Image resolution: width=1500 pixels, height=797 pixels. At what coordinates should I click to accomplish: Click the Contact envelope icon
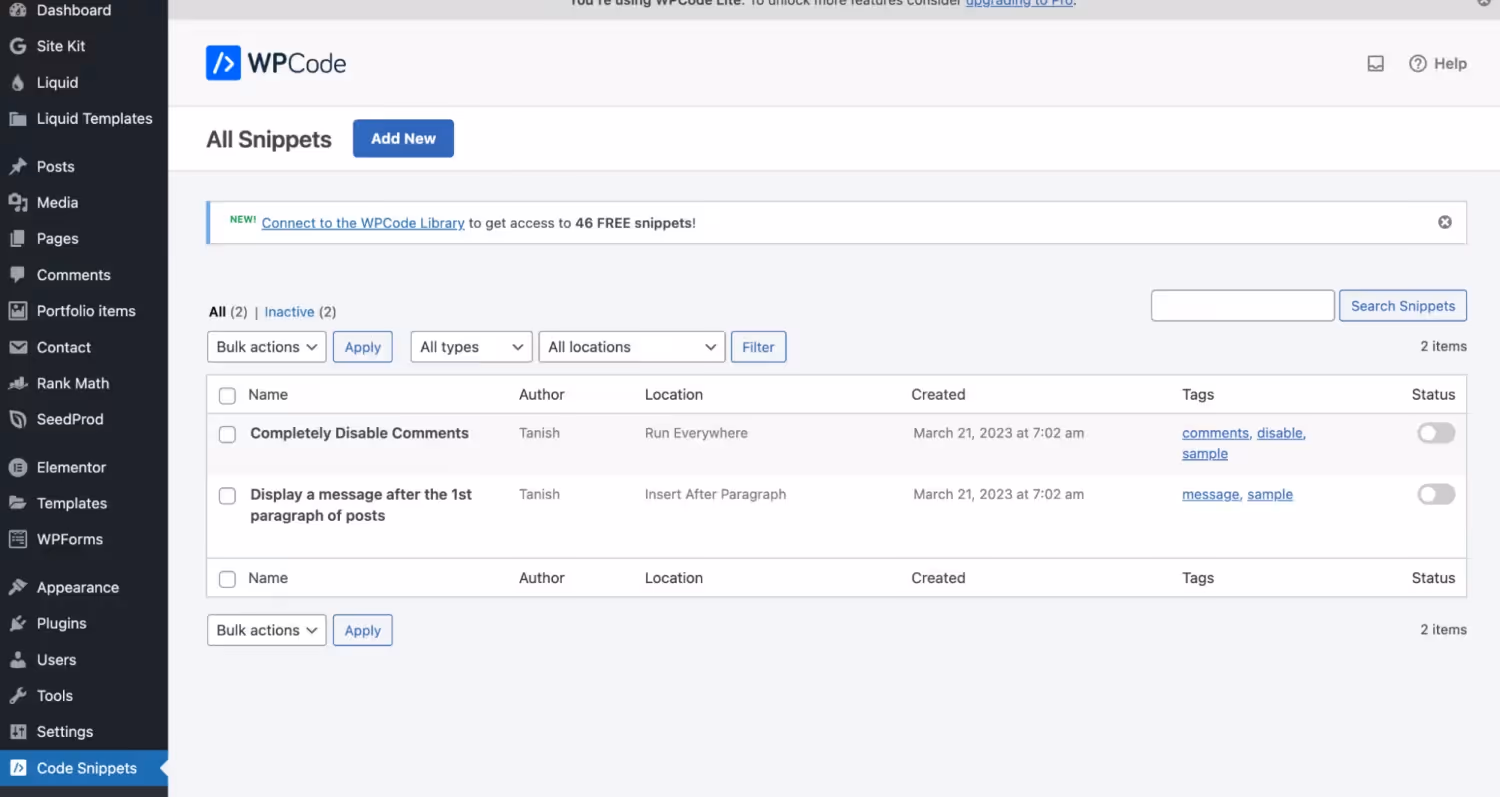pos(17,347)
